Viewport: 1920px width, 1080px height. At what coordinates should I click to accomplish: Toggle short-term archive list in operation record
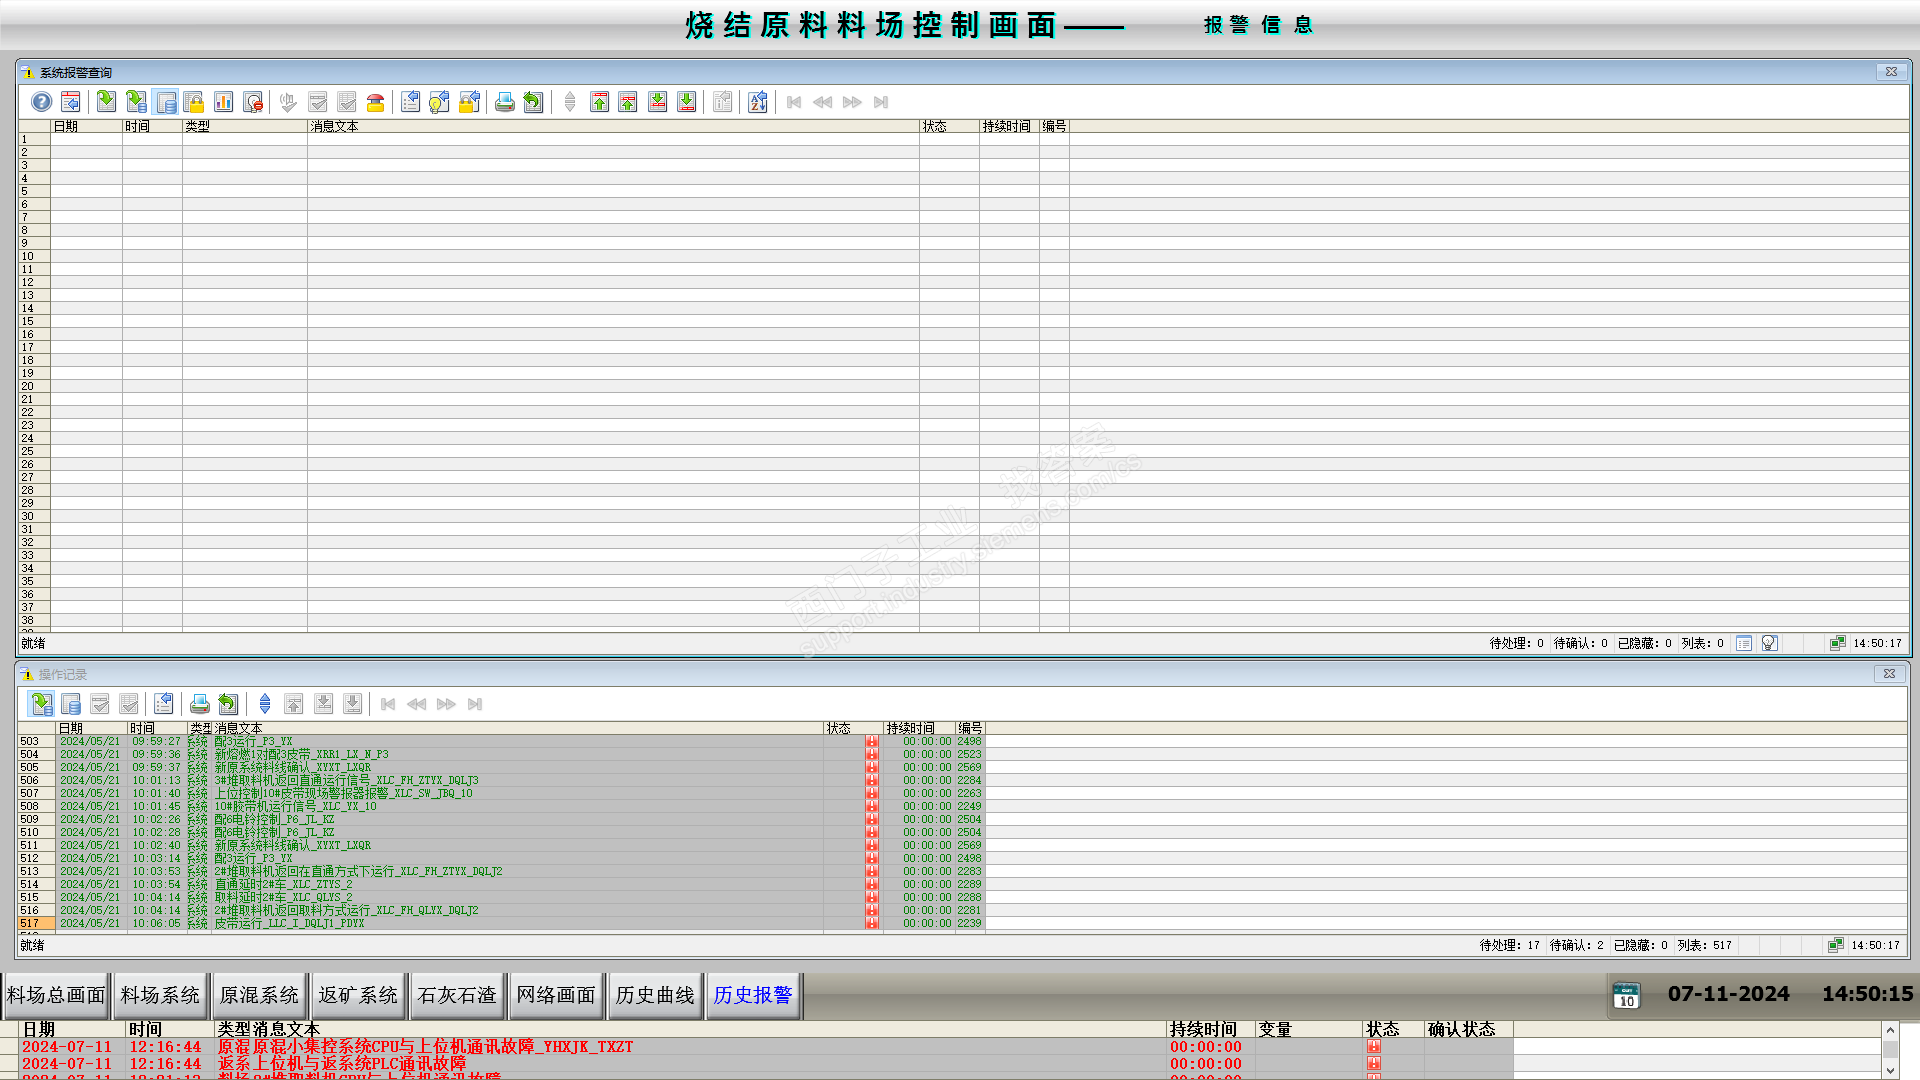(x=42, y=704)
